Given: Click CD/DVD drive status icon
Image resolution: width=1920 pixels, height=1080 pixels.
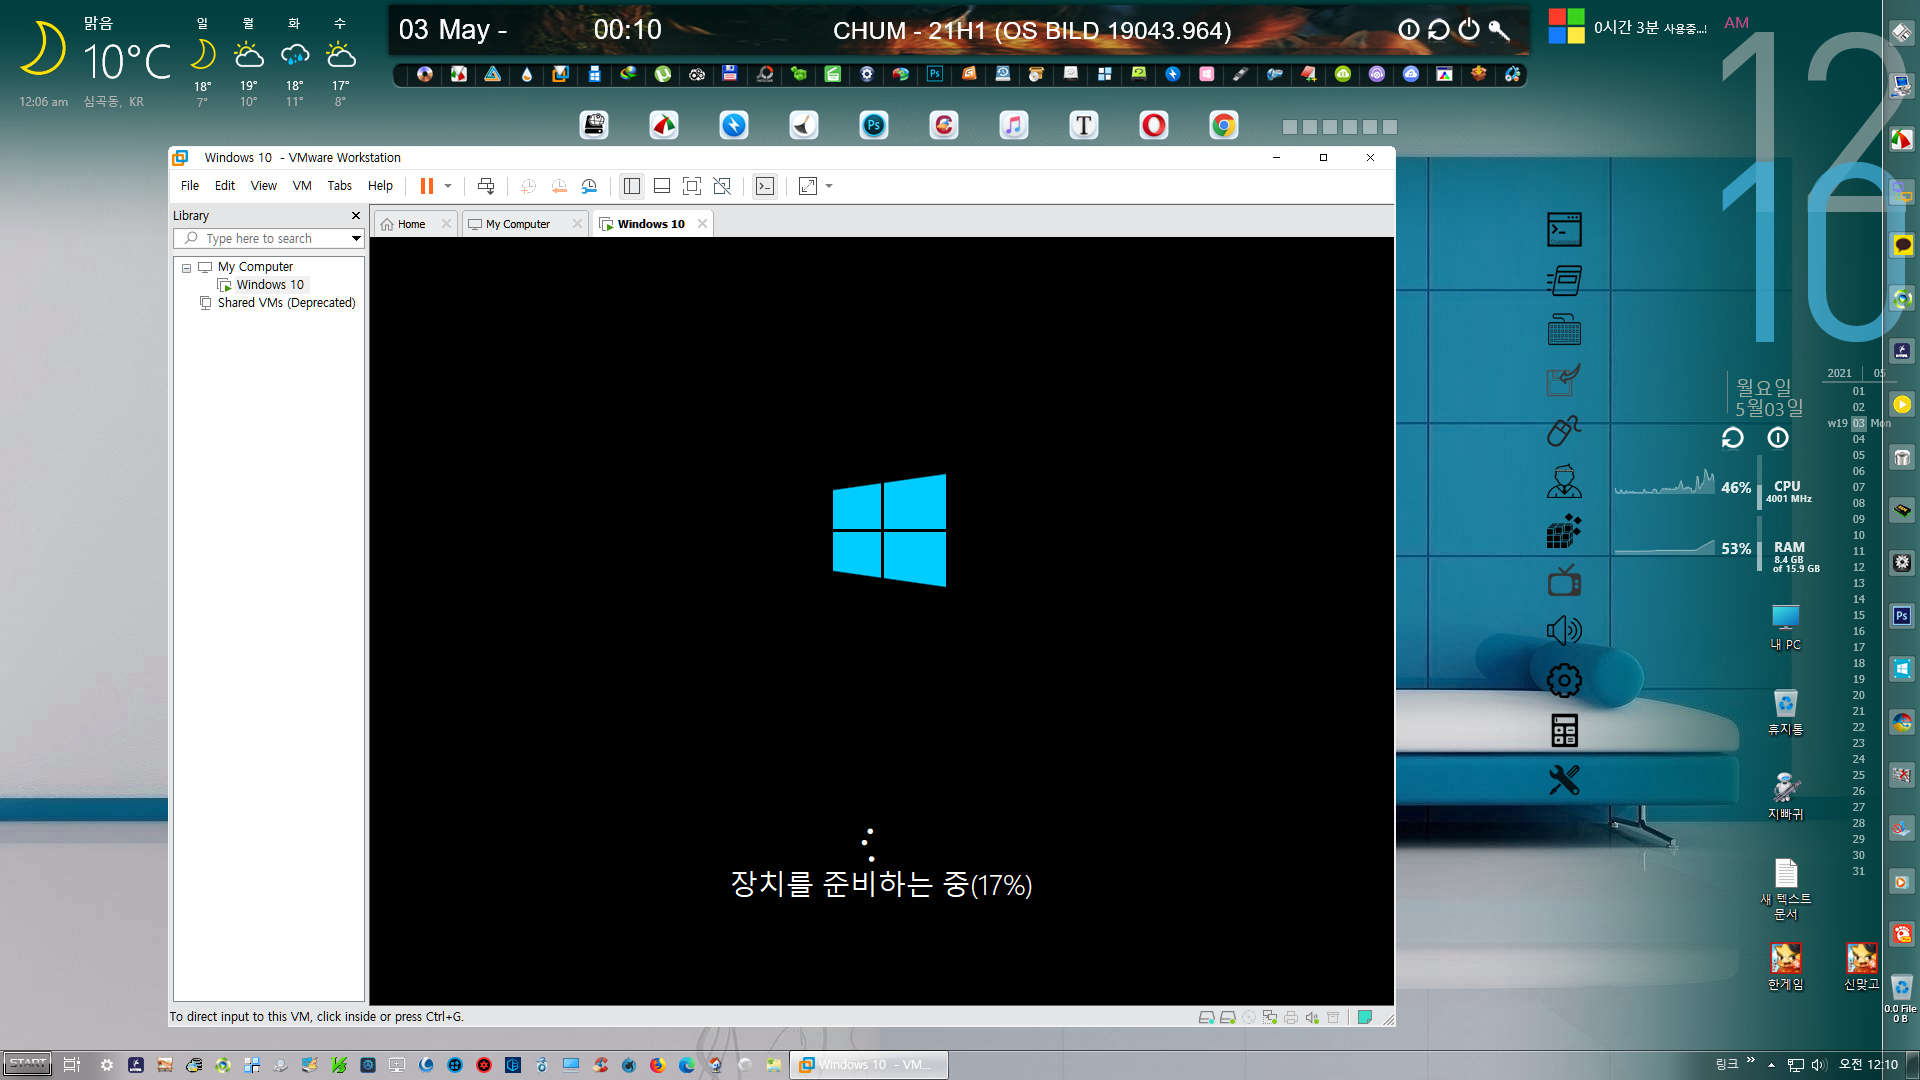Looking at the screenshot, I should tap(1248, 1018).
